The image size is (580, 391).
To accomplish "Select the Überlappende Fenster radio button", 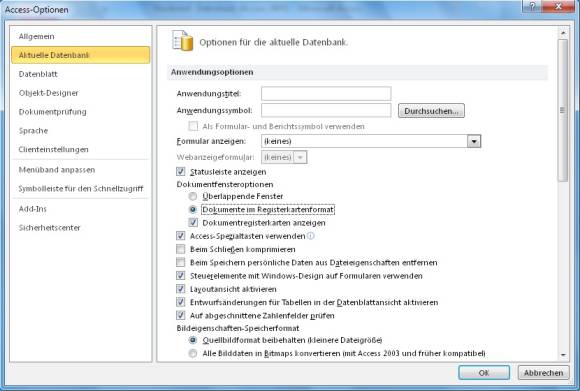I will pos(193,196).
